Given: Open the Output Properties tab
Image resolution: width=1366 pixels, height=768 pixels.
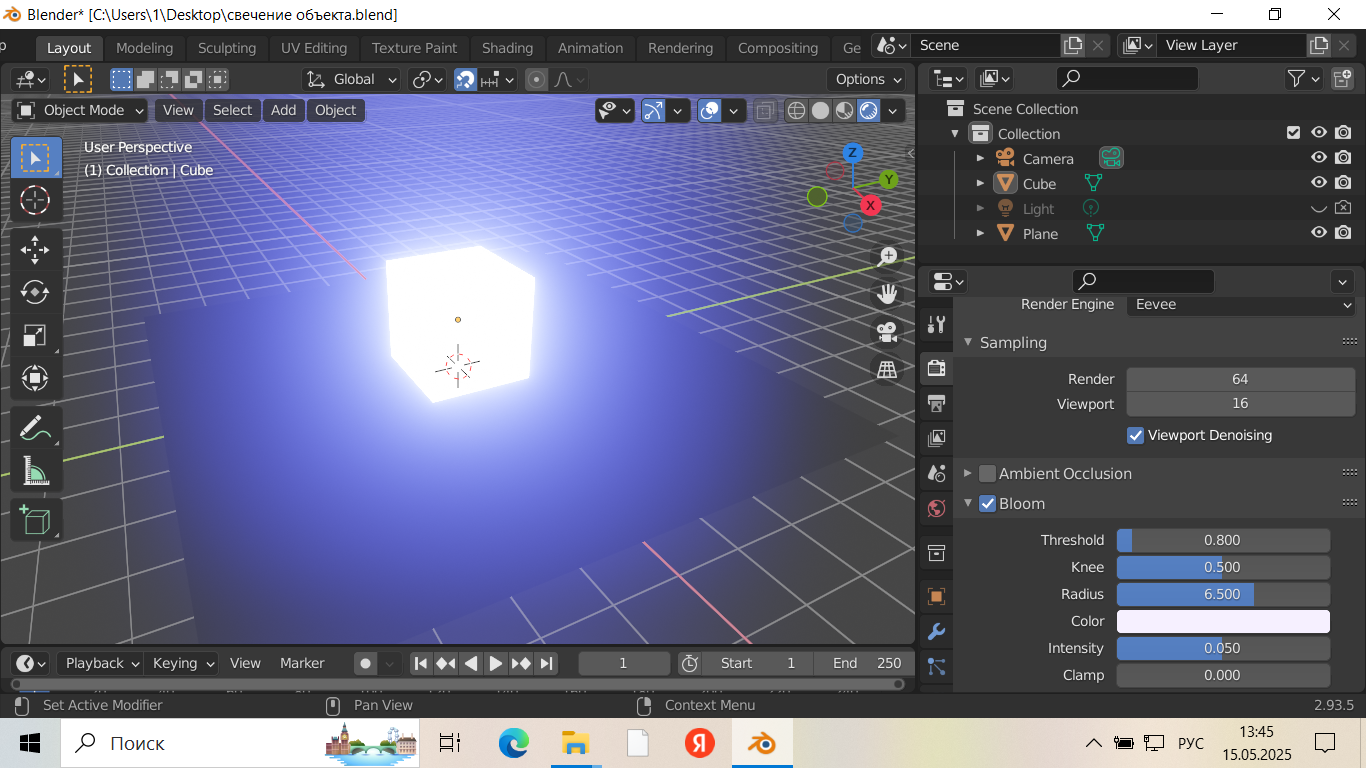Looking at the screenshot, I should [937, 404].
